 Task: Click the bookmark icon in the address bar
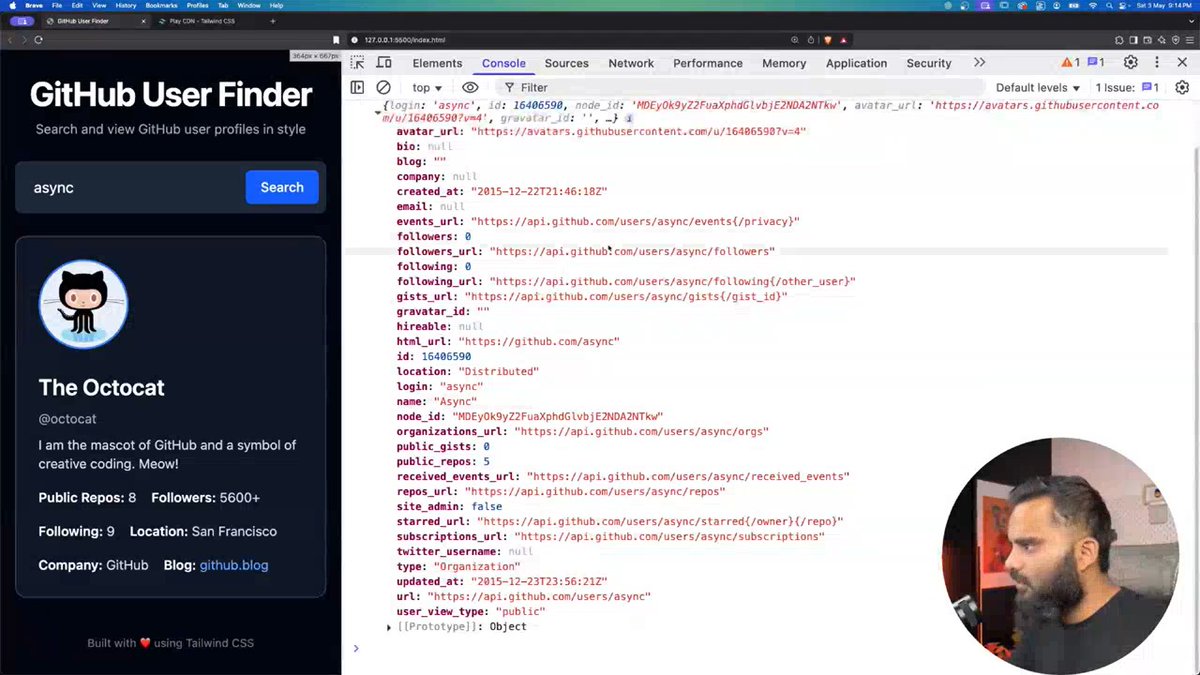pyautogui.click(x=337, y=40)
